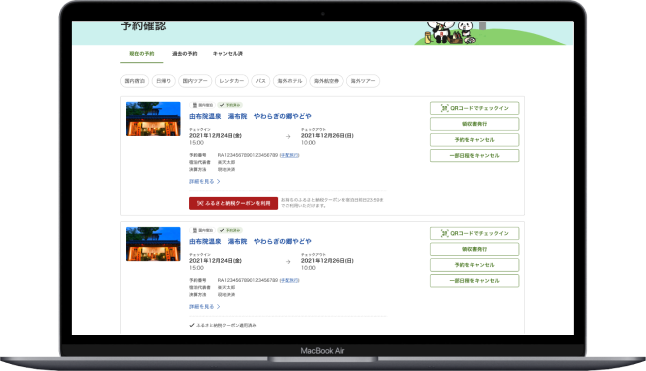Click 領収書発行 in second reservation card

[x=475, y=249]
